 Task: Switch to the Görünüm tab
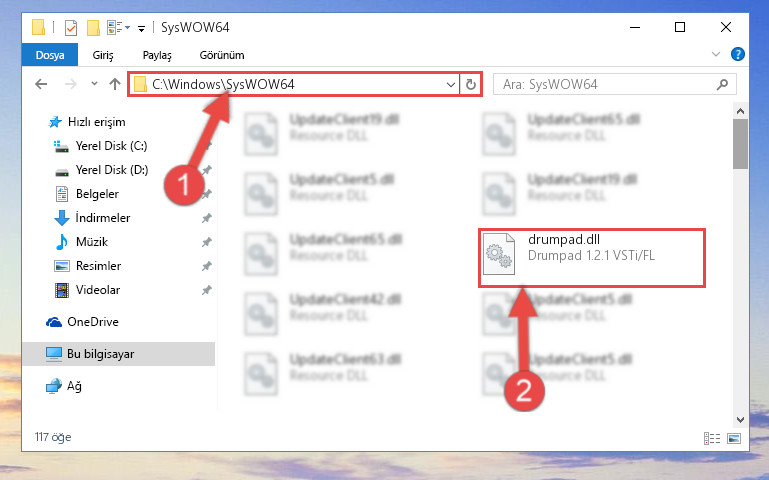point(222,55)
